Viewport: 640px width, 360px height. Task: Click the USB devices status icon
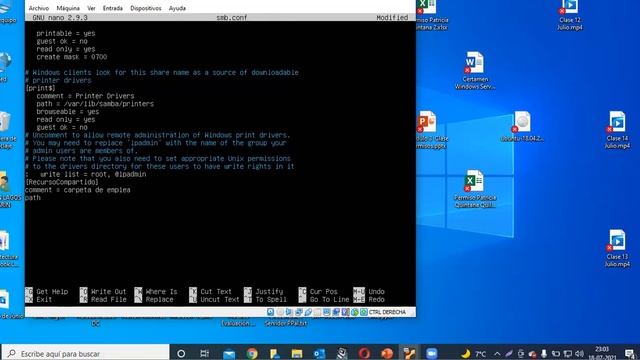click(308, 312)
